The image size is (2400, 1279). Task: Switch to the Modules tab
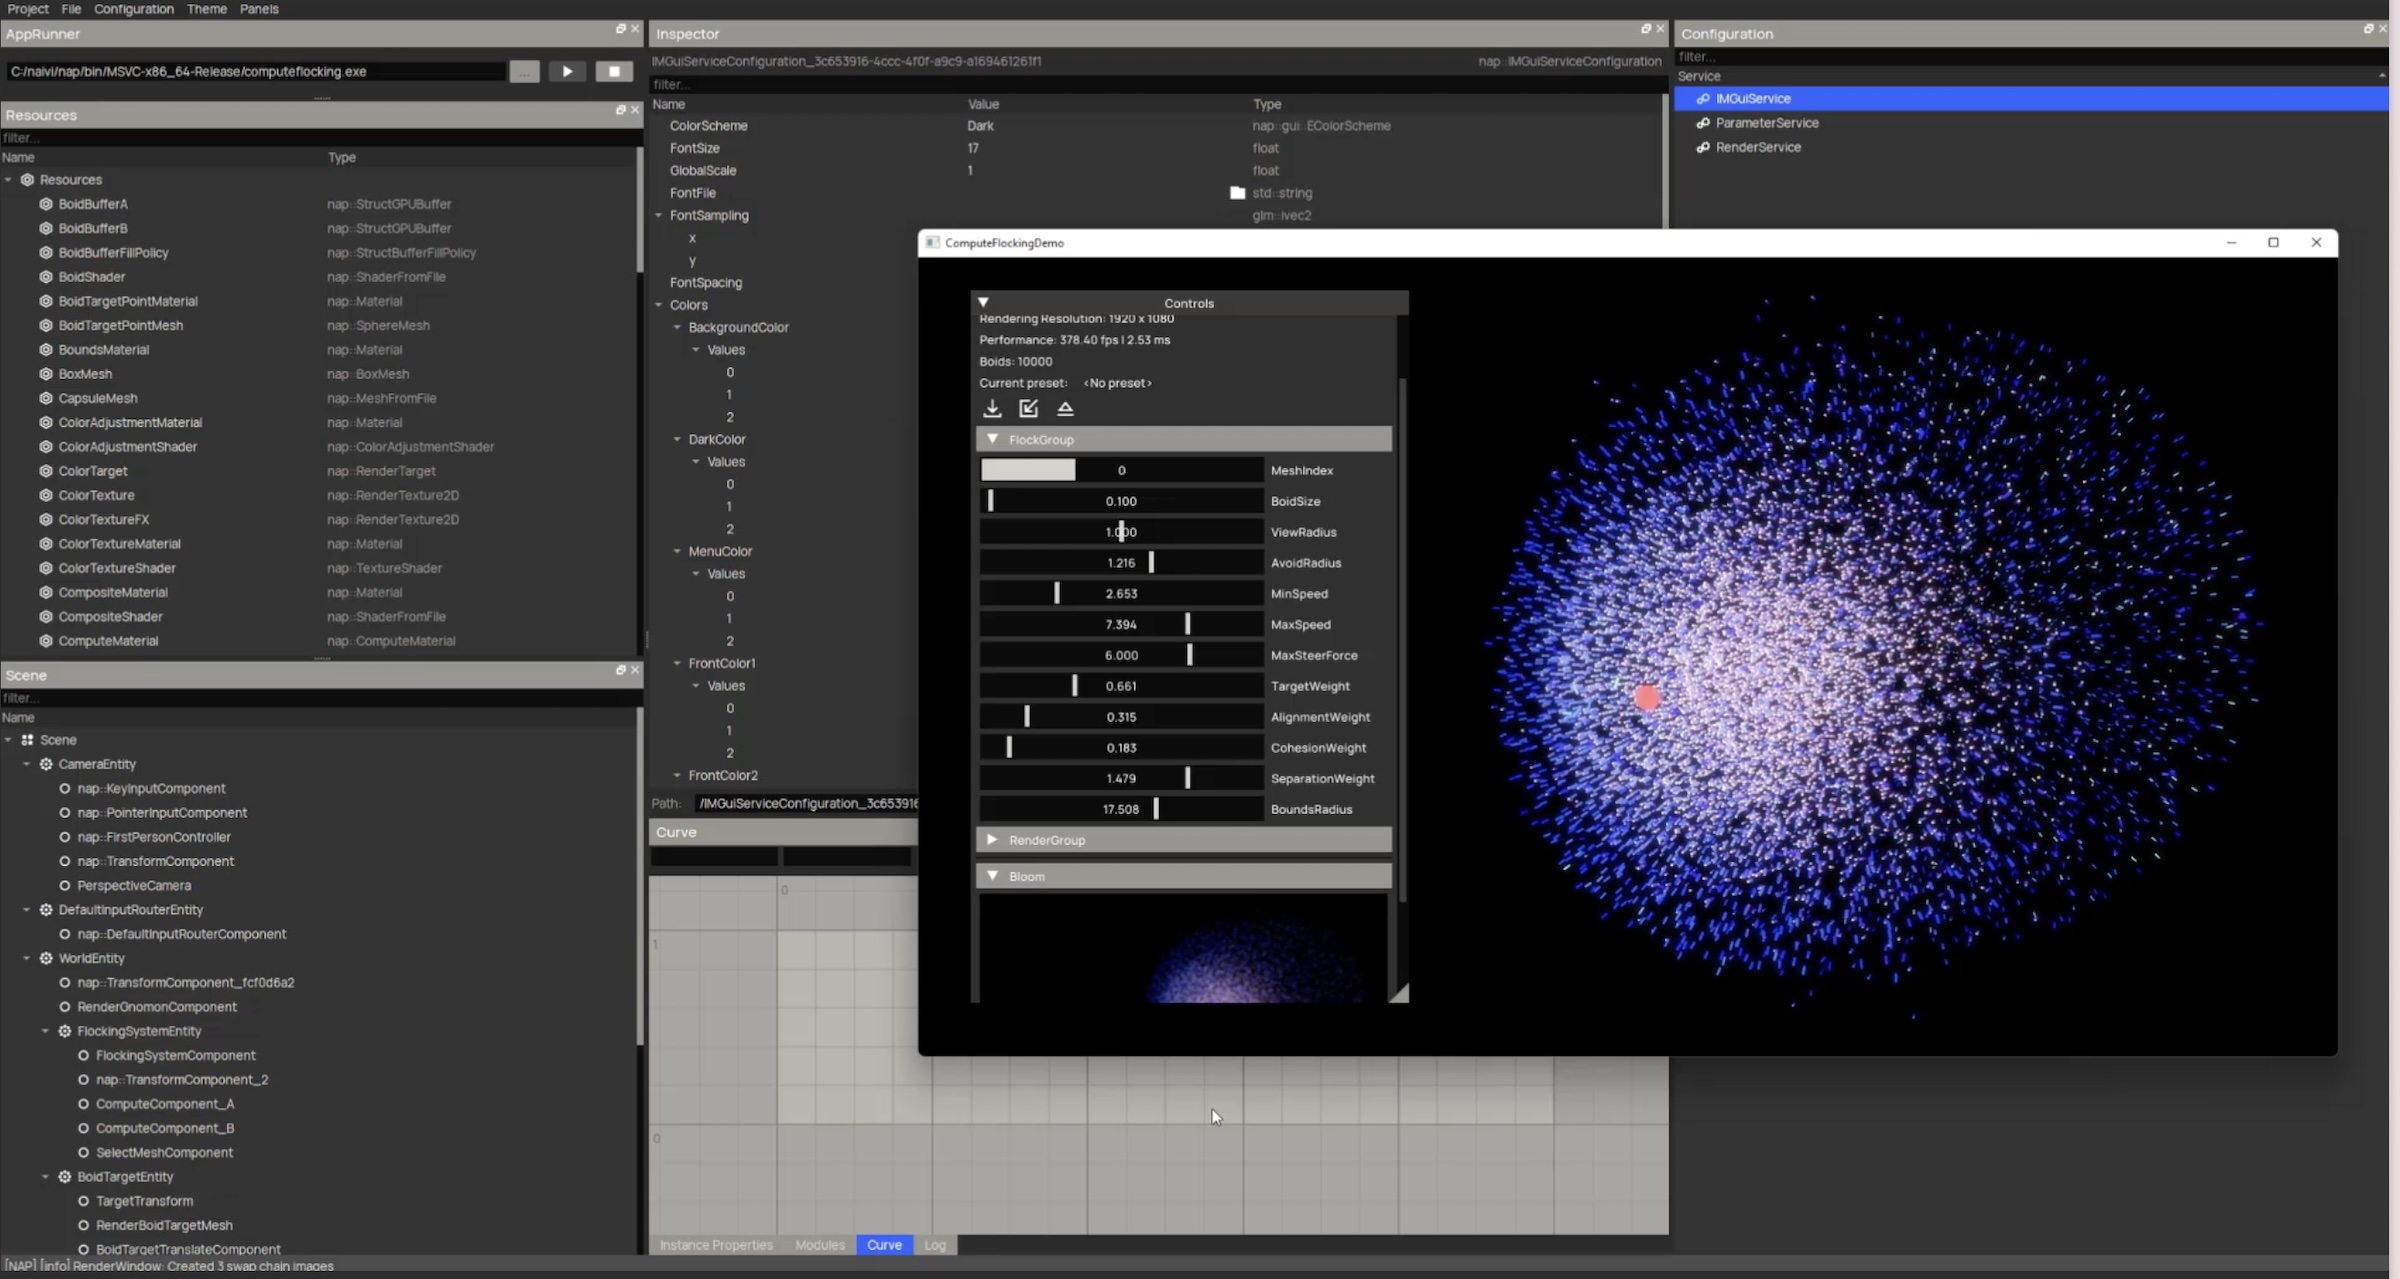pyautogui.click(x=819, y=1245)
